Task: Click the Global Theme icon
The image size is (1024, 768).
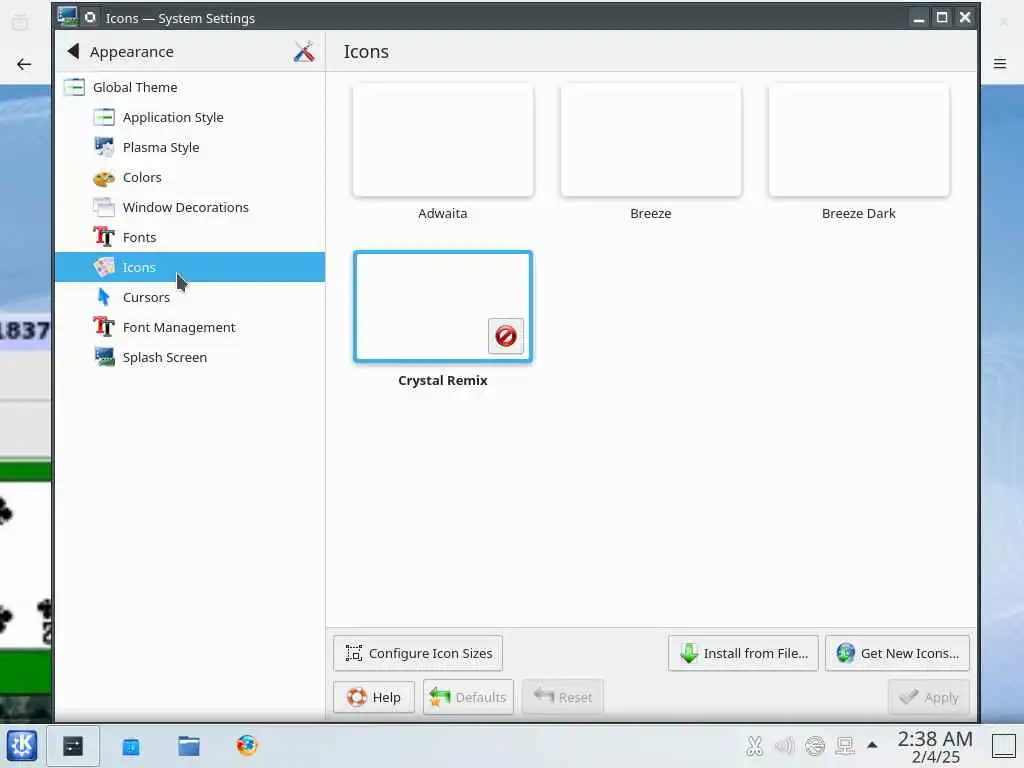Action: [74, 87]
